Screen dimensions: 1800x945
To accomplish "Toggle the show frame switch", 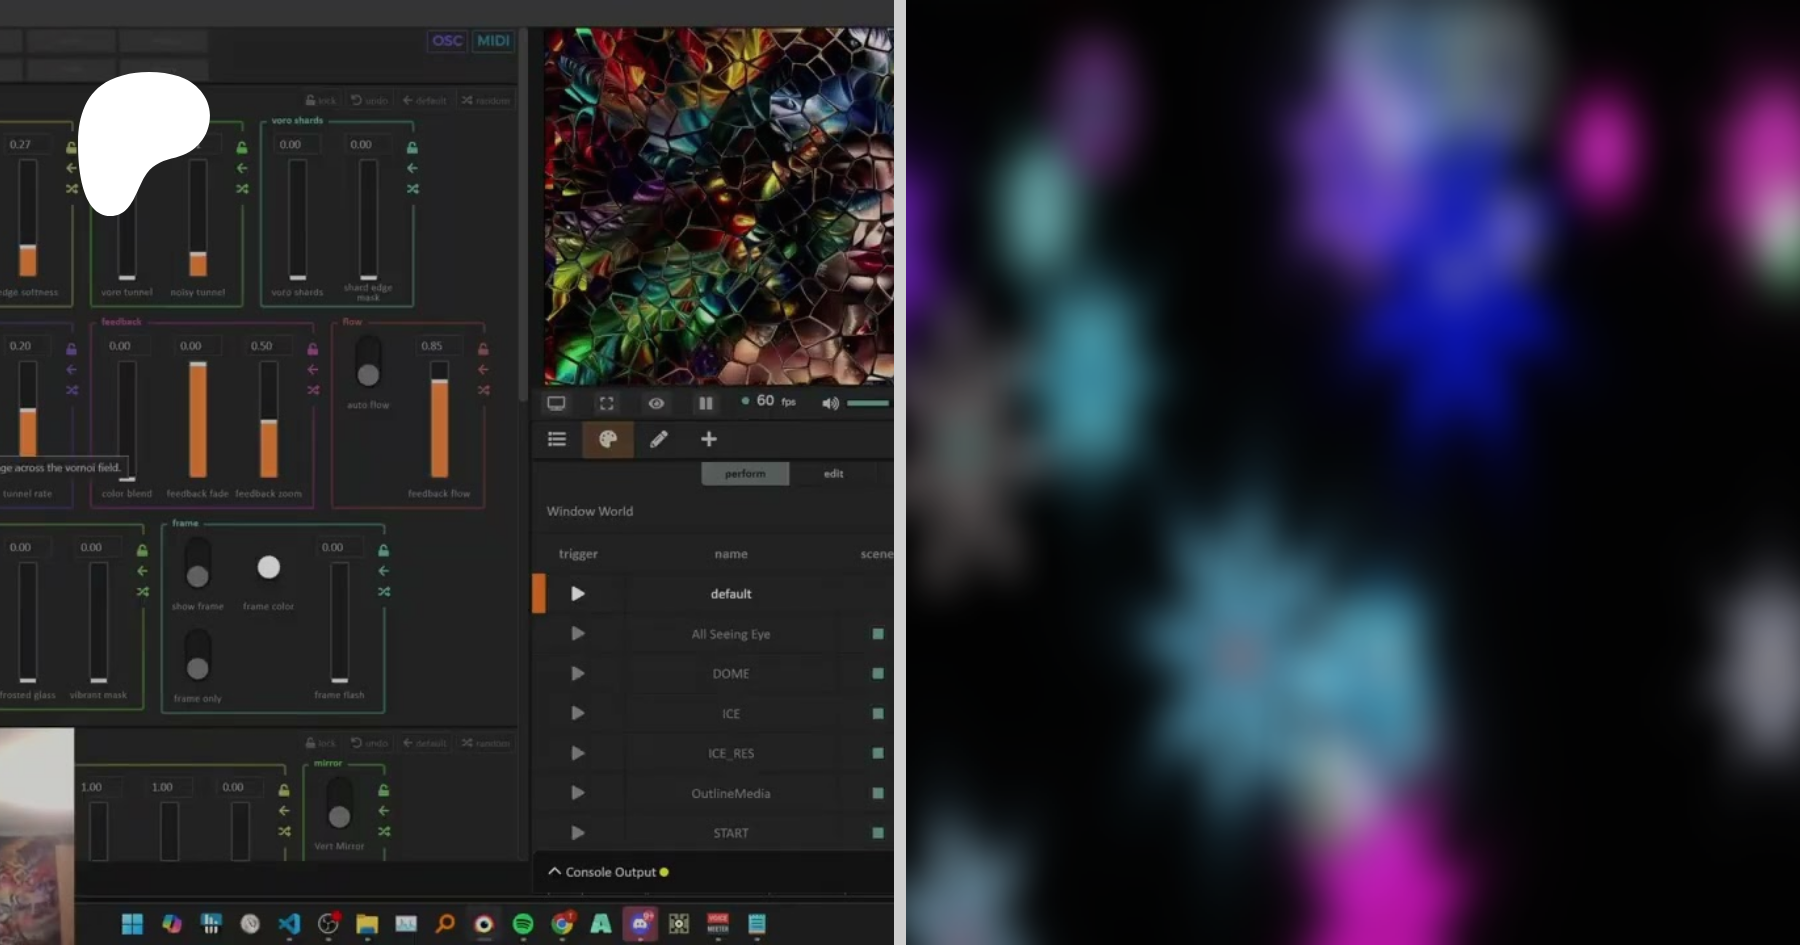I will [x=198, y=564].
